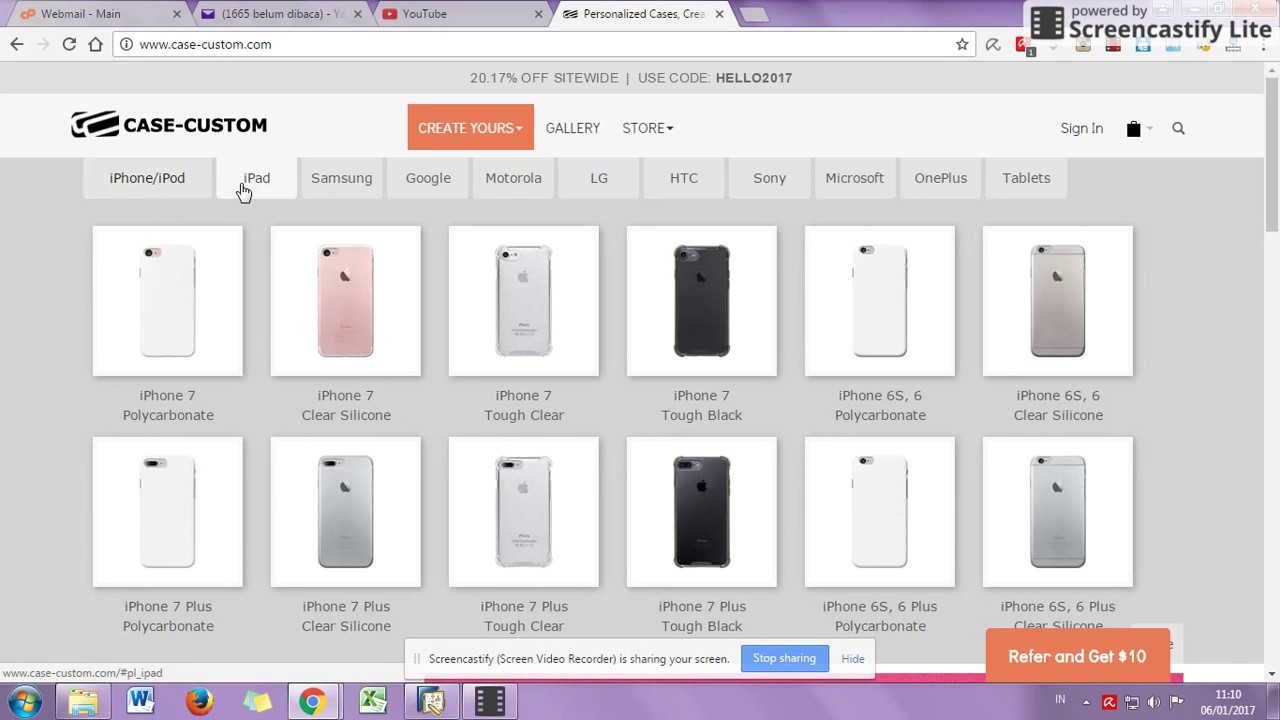Show hidden system tray icons
1280x720 pixels.
(1086, 702)
